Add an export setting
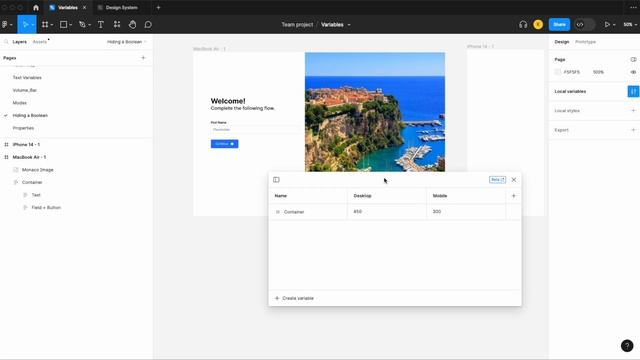Viewport: 640px width, 360px height. click(633, 130)
